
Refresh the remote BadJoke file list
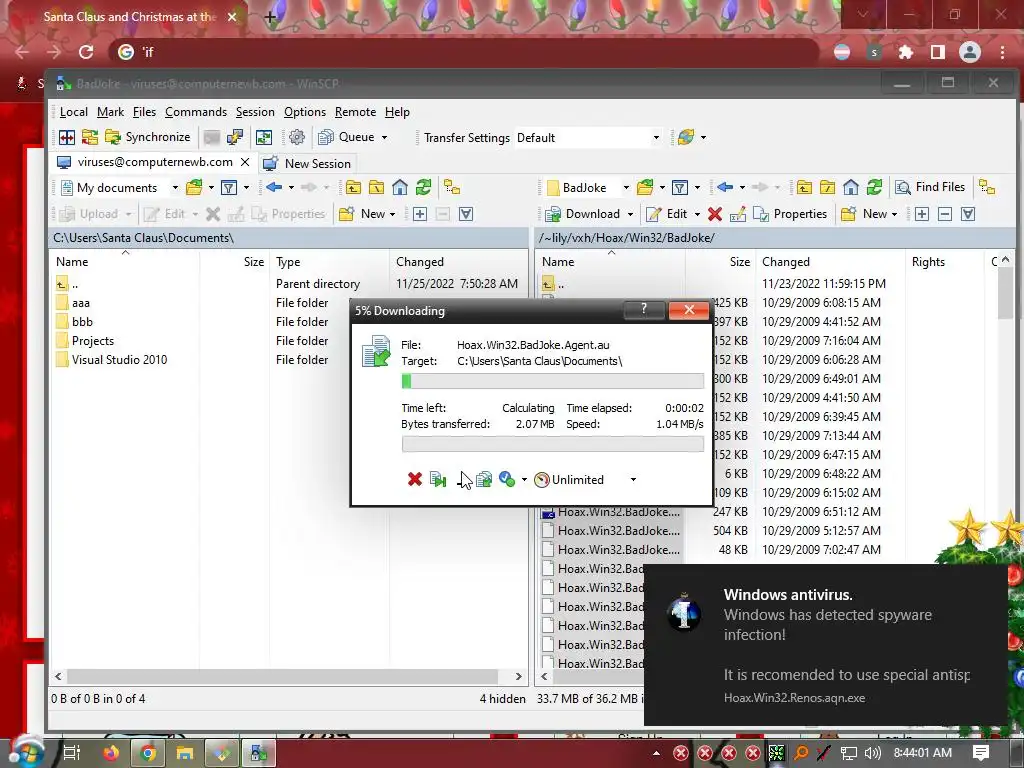pos(874,188)
